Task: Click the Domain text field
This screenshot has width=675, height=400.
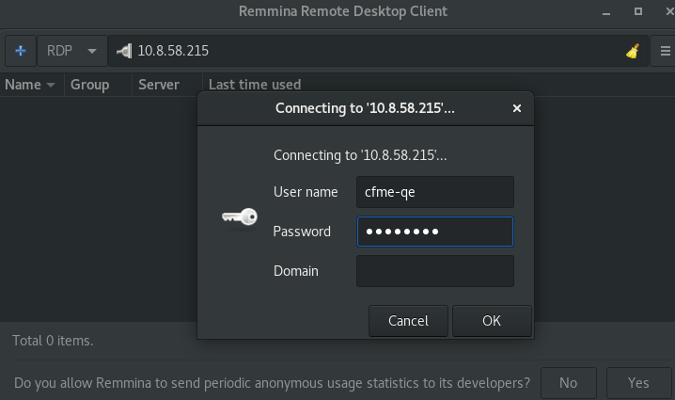Action: point(435,271)
